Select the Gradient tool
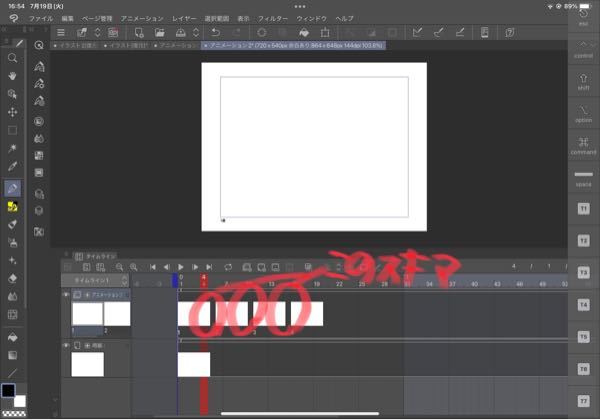 click(12, 355)
